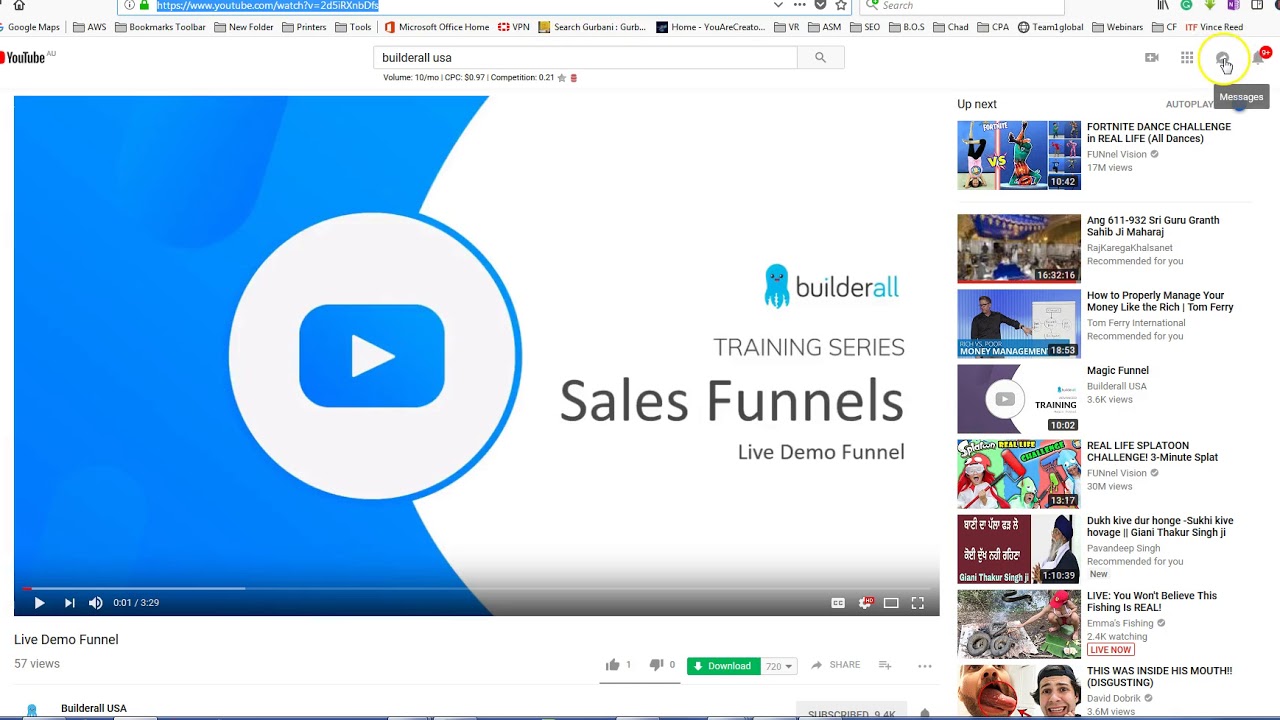Toggle closed captions on the player
The height and width of the screenshot is (720, 1280).
838,603
